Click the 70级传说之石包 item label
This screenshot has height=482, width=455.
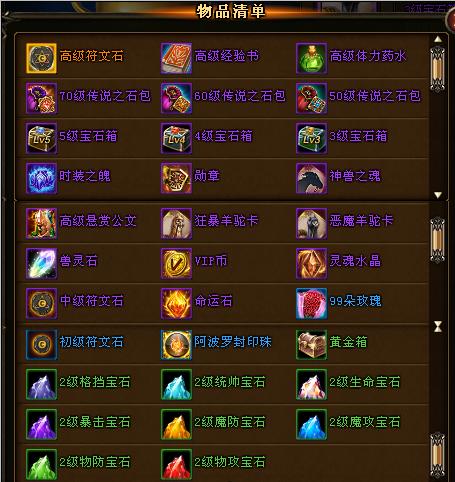105,96
